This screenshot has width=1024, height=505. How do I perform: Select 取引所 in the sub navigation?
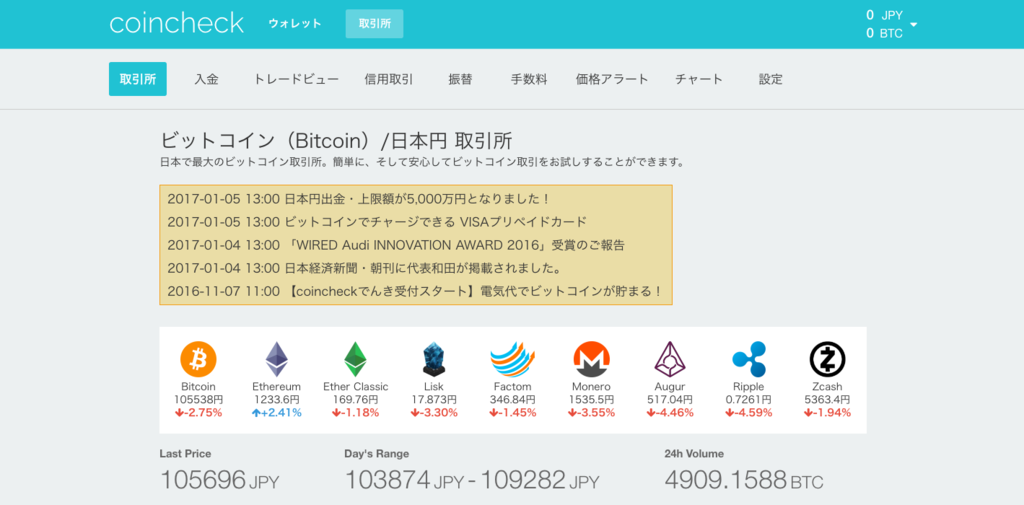click(138, 79)
